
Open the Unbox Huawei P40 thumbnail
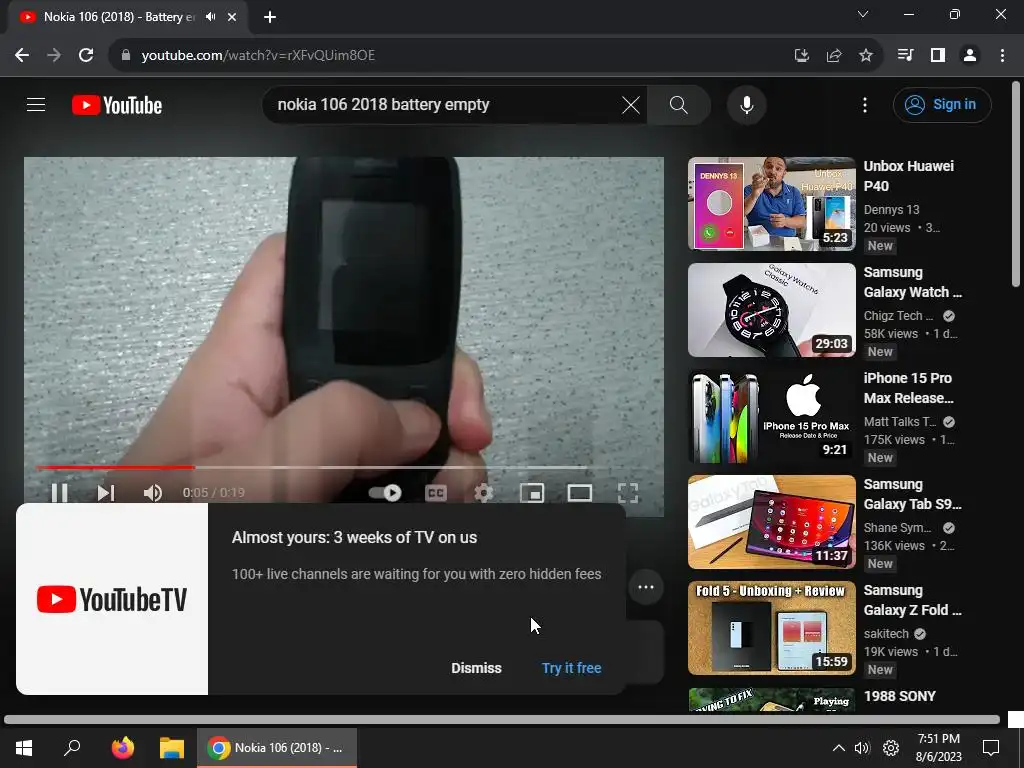tap(771, 203)
